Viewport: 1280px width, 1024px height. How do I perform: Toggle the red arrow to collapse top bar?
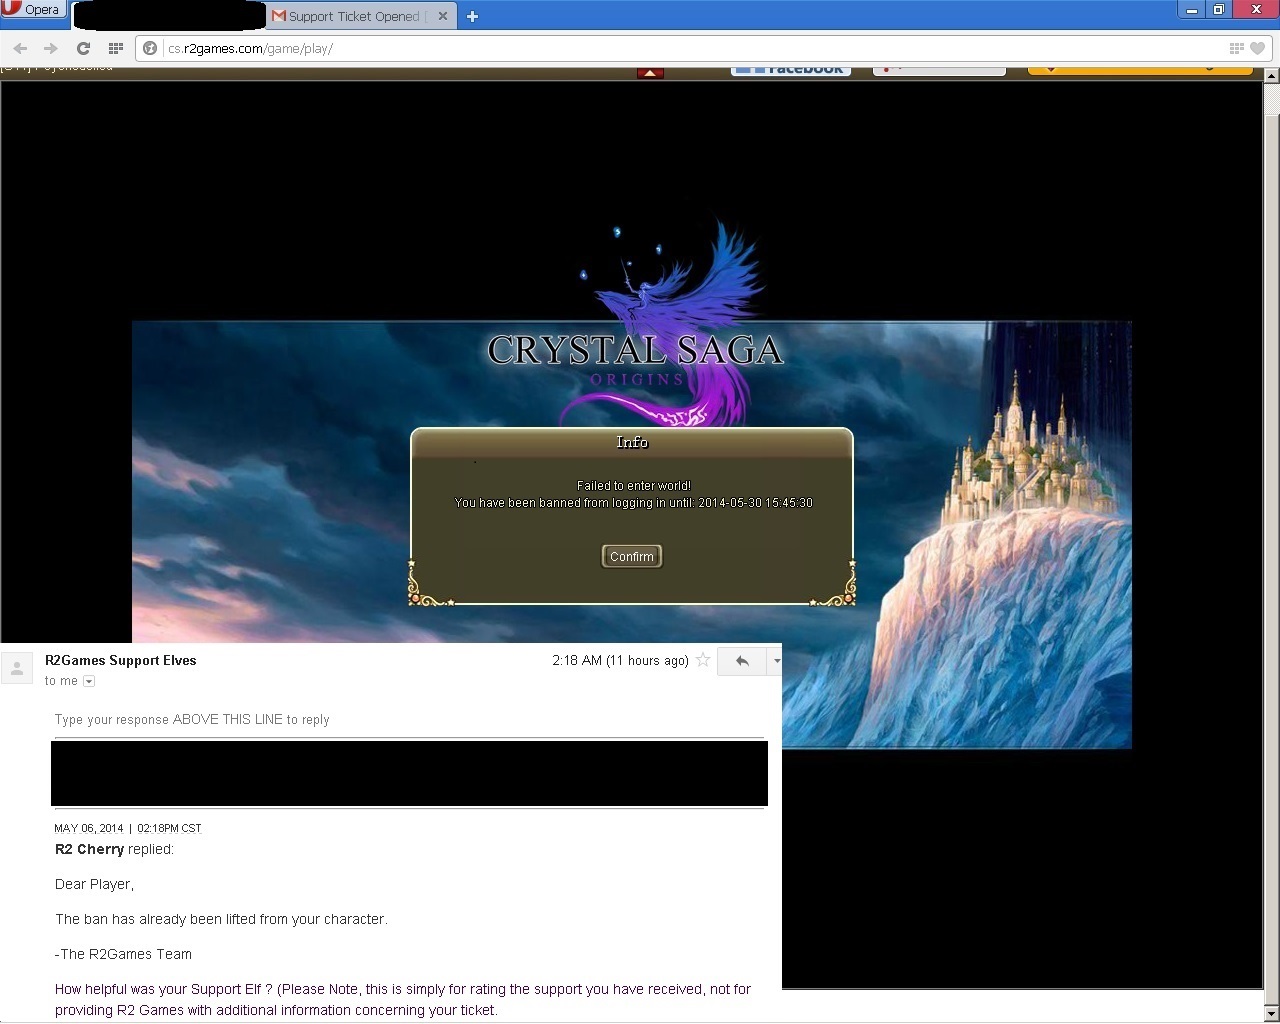[x=650, y=73]
